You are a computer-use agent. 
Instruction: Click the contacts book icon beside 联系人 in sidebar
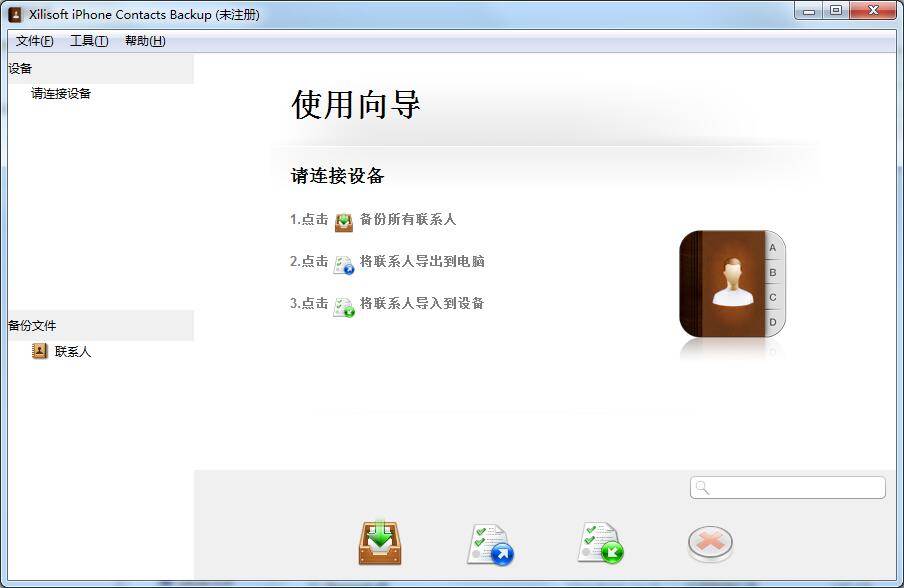[x=38, y=351]
